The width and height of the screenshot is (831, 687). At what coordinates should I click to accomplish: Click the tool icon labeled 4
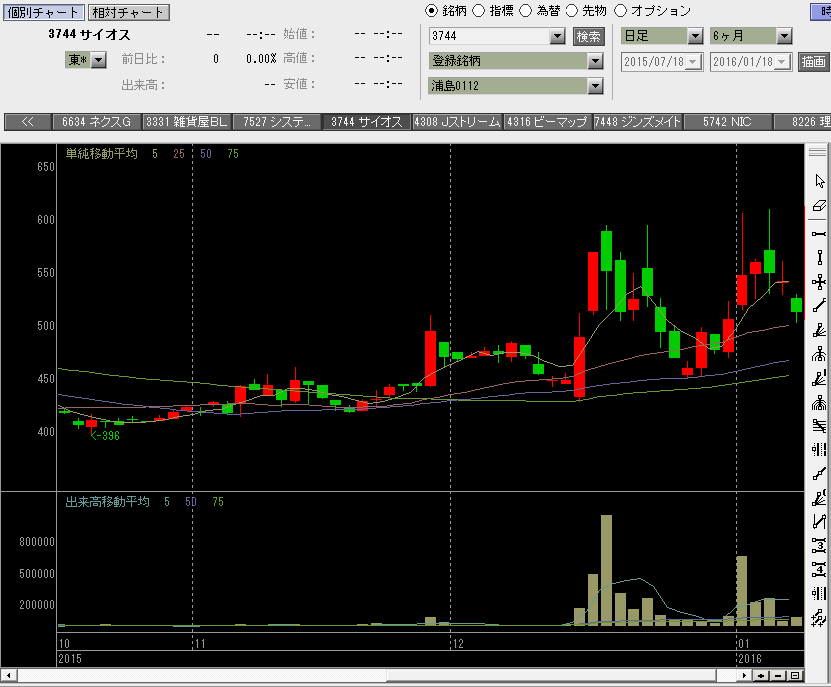[x=819, y=570]
